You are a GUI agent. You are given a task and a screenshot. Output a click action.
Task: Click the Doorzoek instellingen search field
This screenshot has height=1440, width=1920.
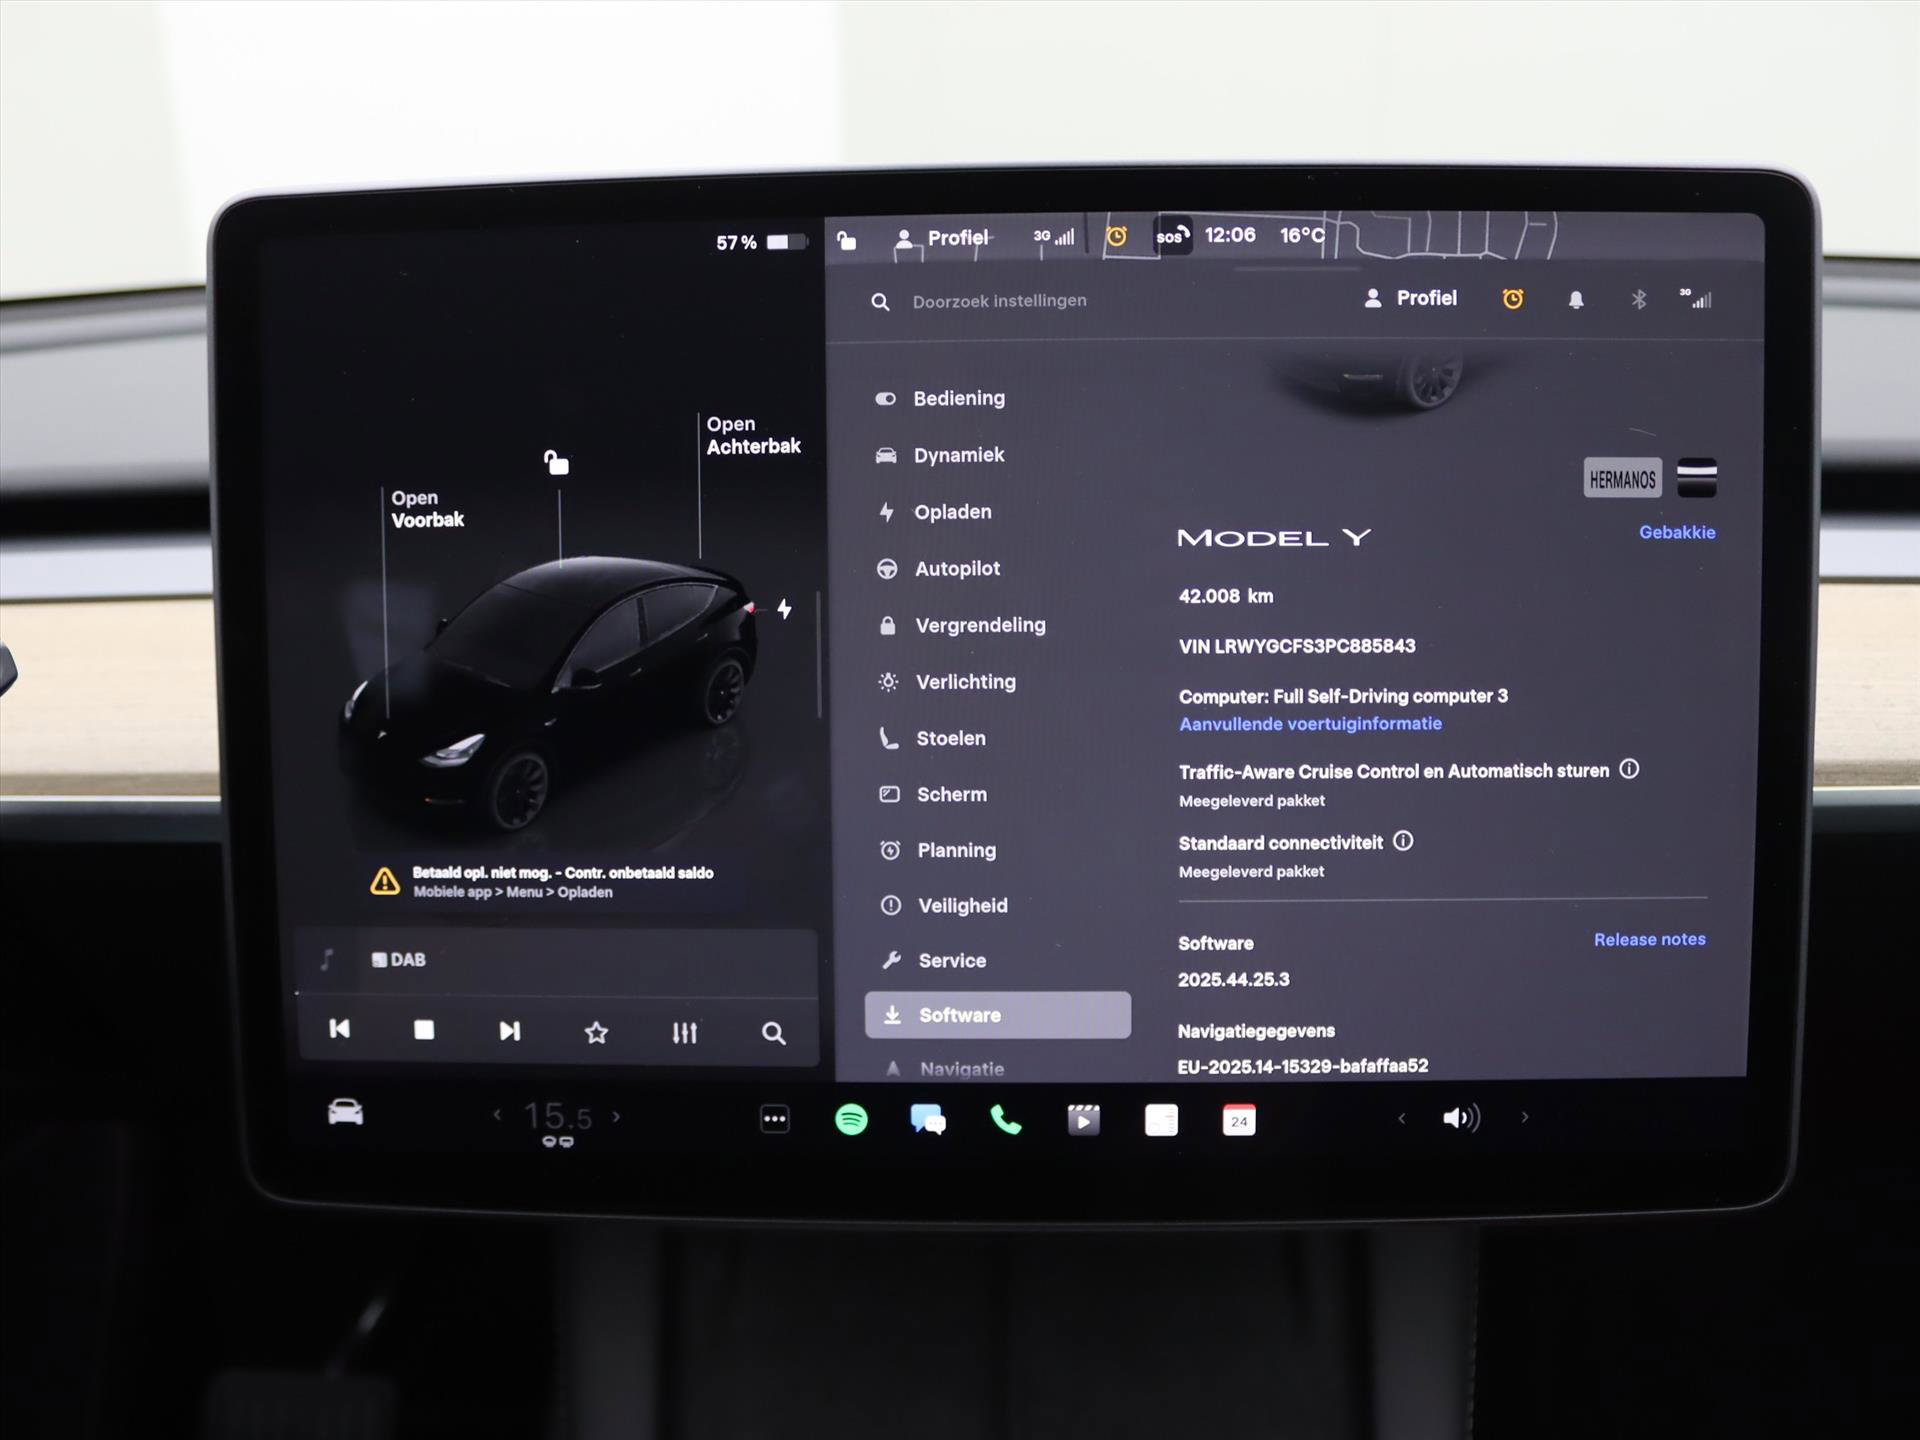tap(999, 301)
